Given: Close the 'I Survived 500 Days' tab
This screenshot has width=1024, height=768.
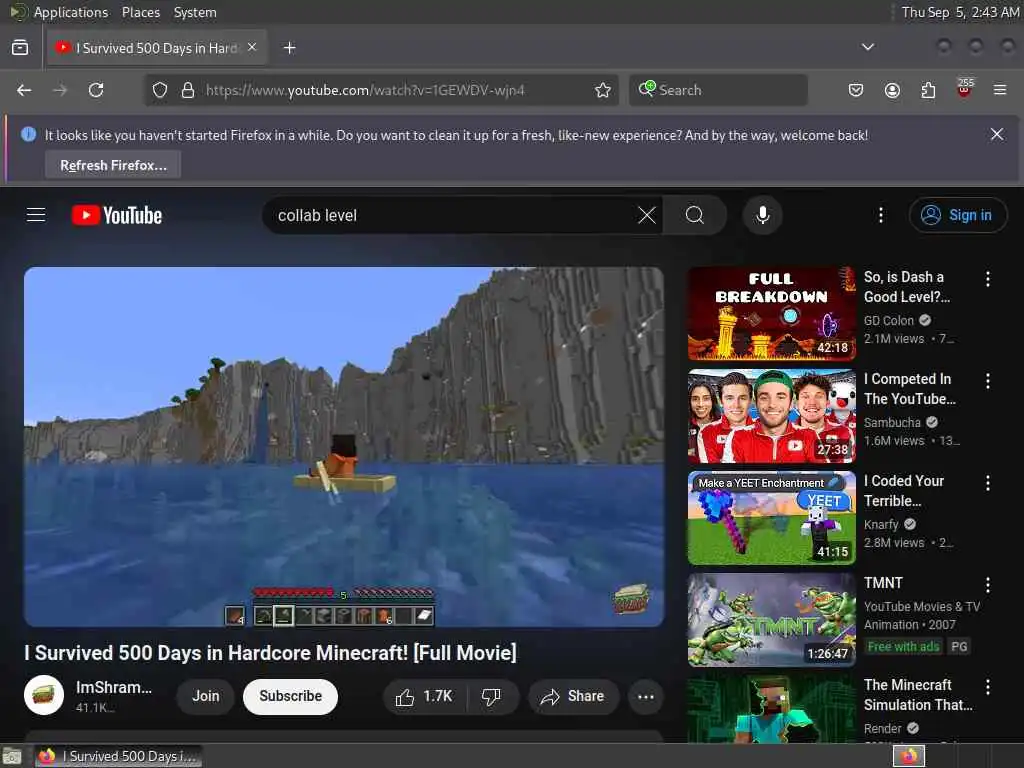Looking at the screenshot, I should tap(252, 47).
